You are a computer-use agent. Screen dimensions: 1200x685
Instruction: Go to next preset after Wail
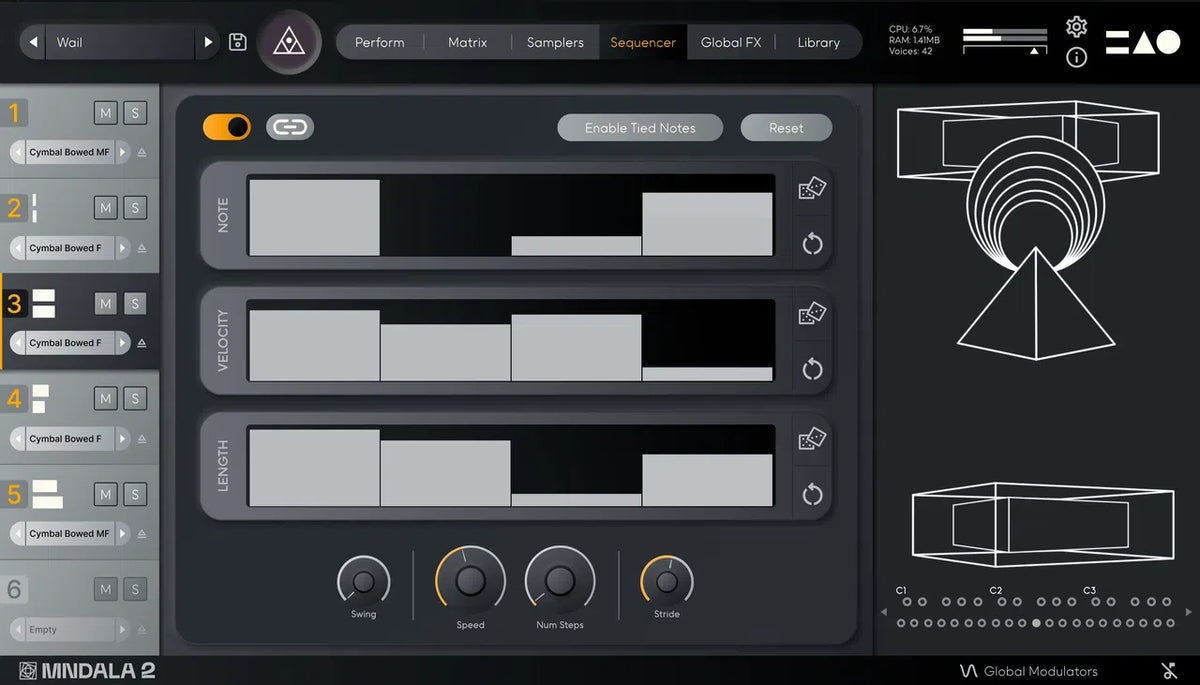tap(208, 42)
